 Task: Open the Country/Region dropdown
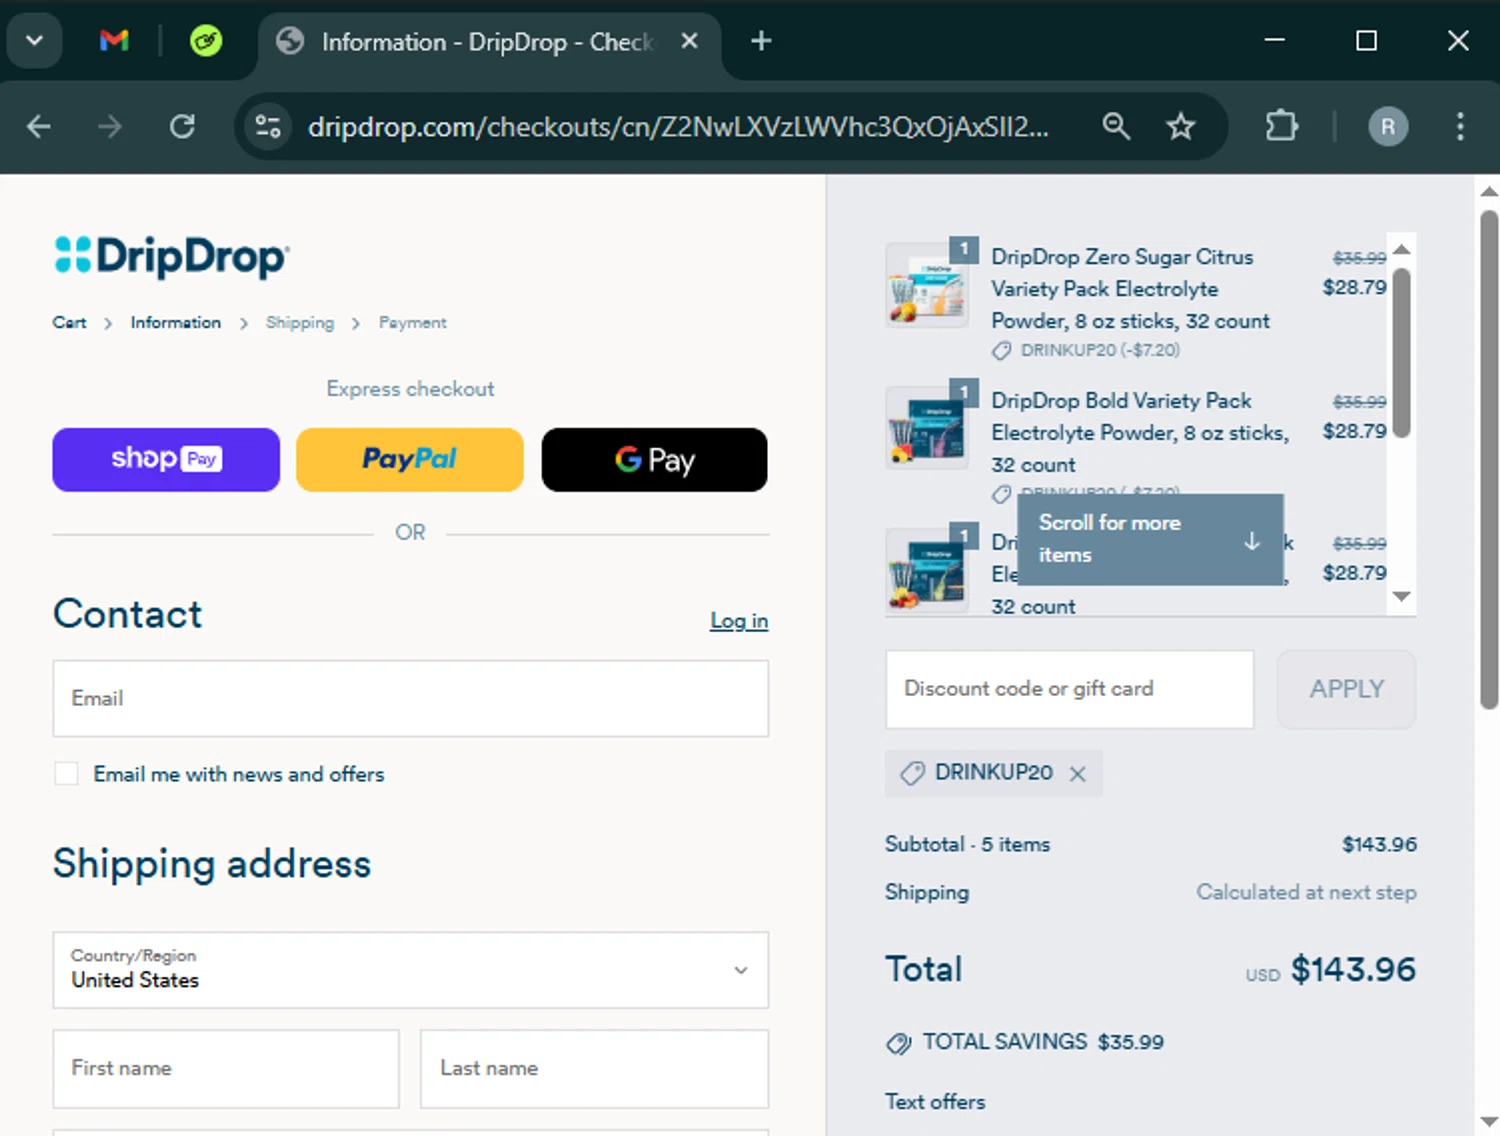pos(411,970)
